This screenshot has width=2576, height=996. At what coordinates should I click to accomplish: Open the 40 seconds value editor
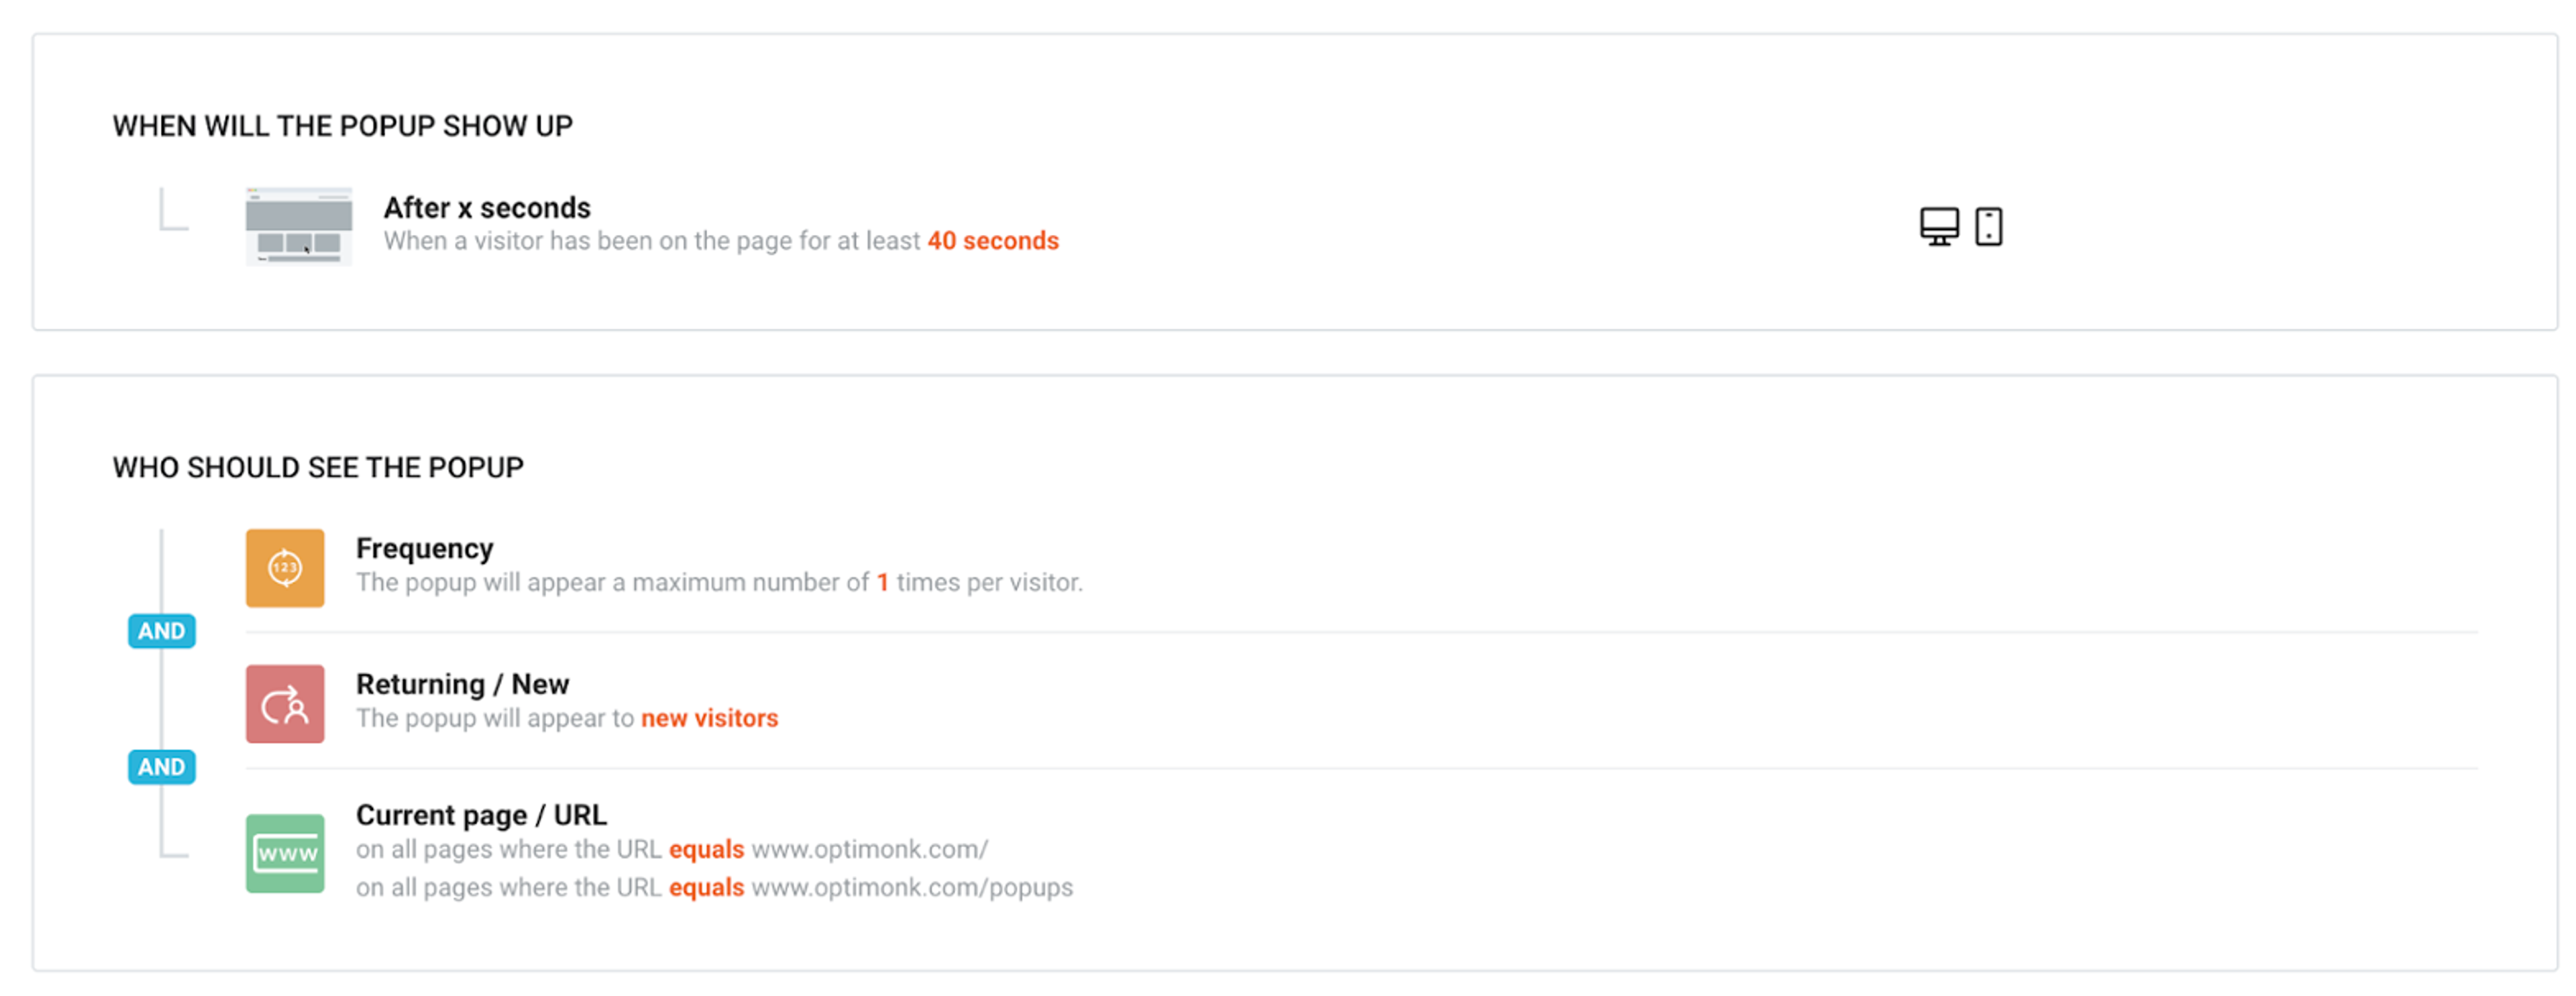993,240
